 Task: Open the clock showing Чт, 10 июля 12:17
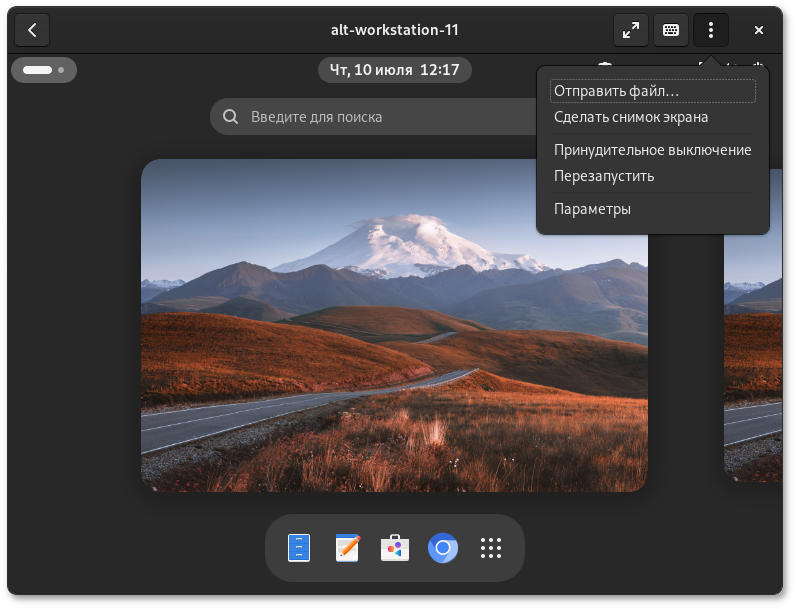[x=394, y=70]
